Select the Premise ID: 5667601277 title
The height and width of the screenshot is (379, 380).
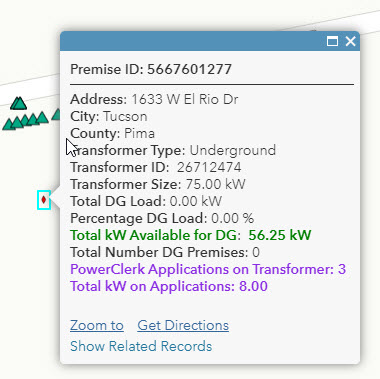tap(151, 69)
